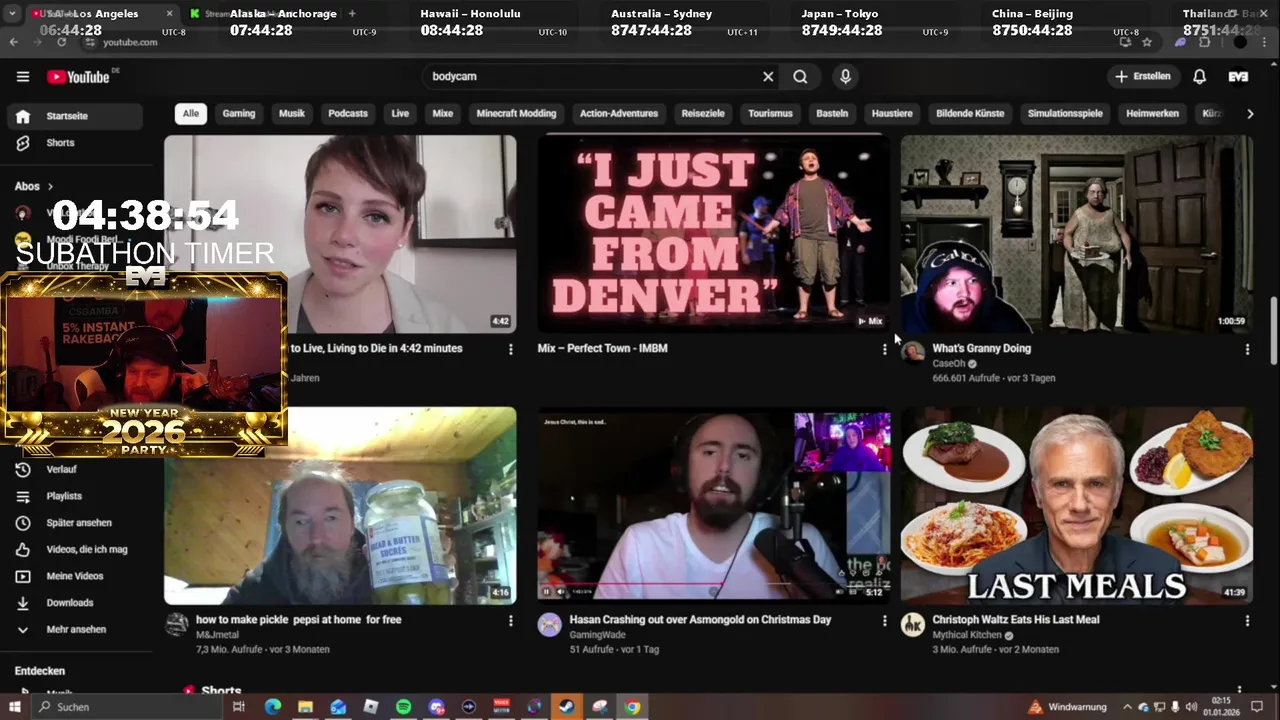Image resolution: width=1280 pixels, height=720 pixels.
Task: Select the Musik filter chip
Action: pos(292,114)
